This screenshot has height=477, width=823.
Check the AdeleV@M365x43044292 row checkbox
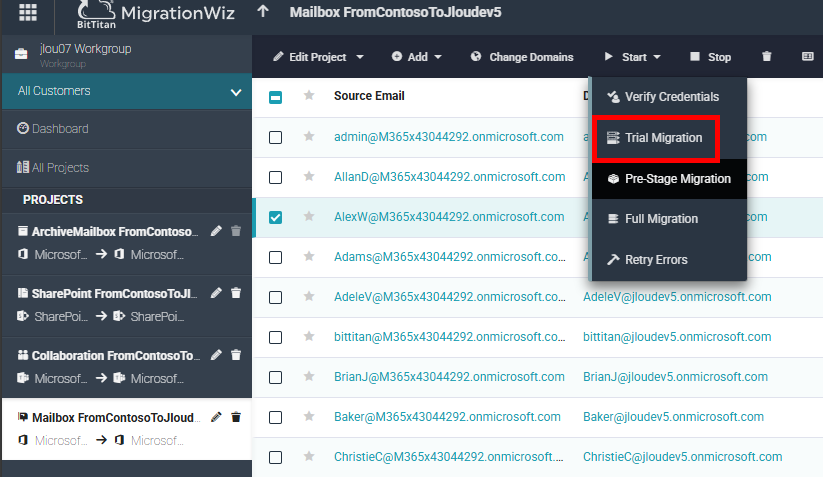(x=276, y=298)
